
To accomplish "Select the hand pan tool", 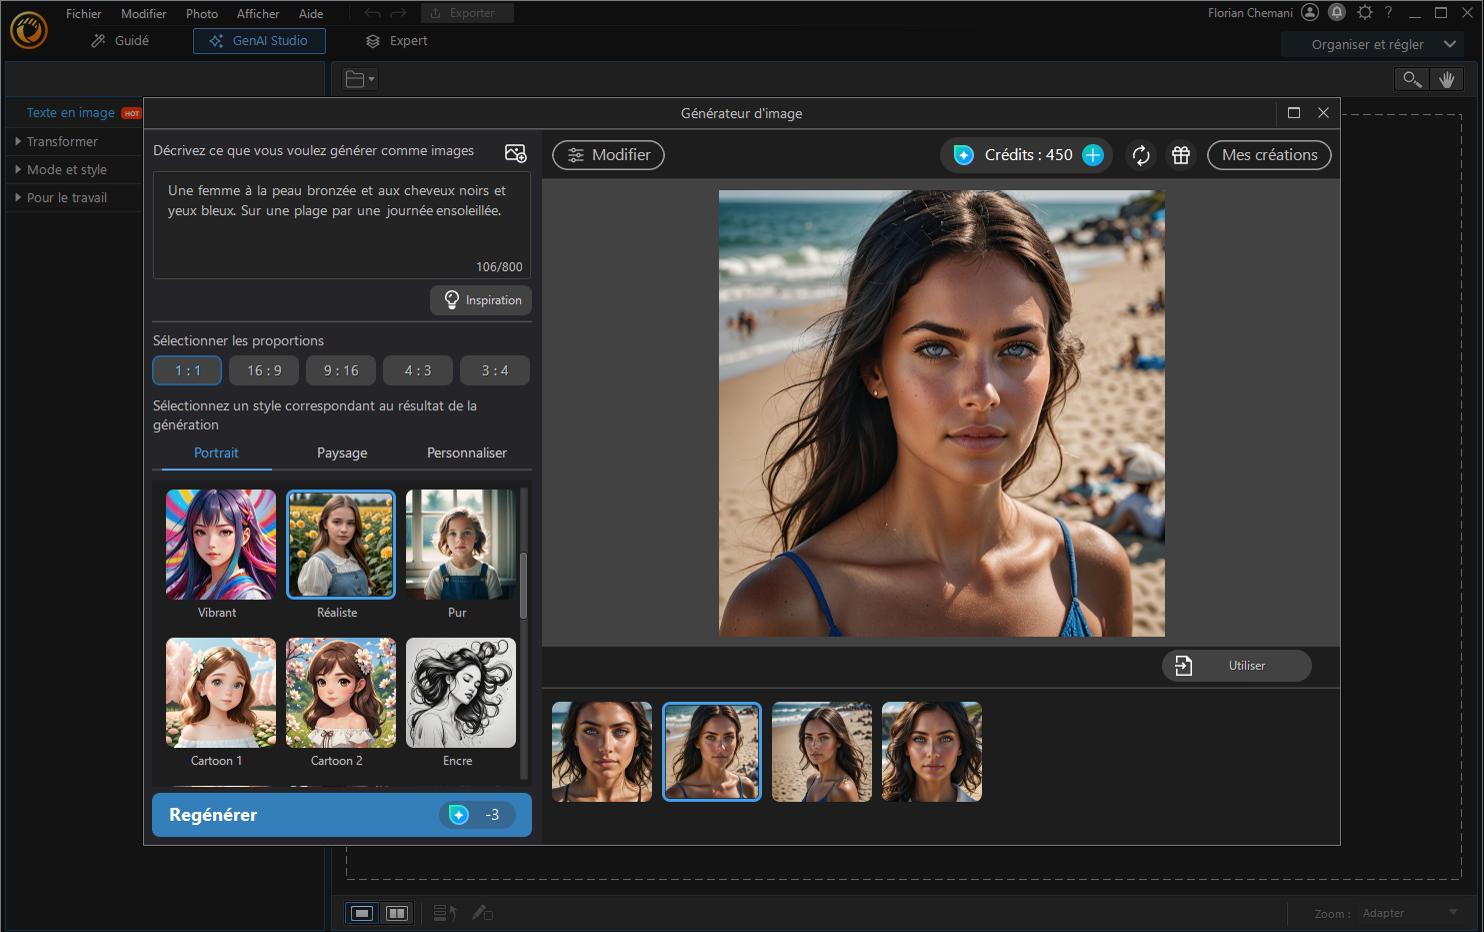I will [1446, 79].
